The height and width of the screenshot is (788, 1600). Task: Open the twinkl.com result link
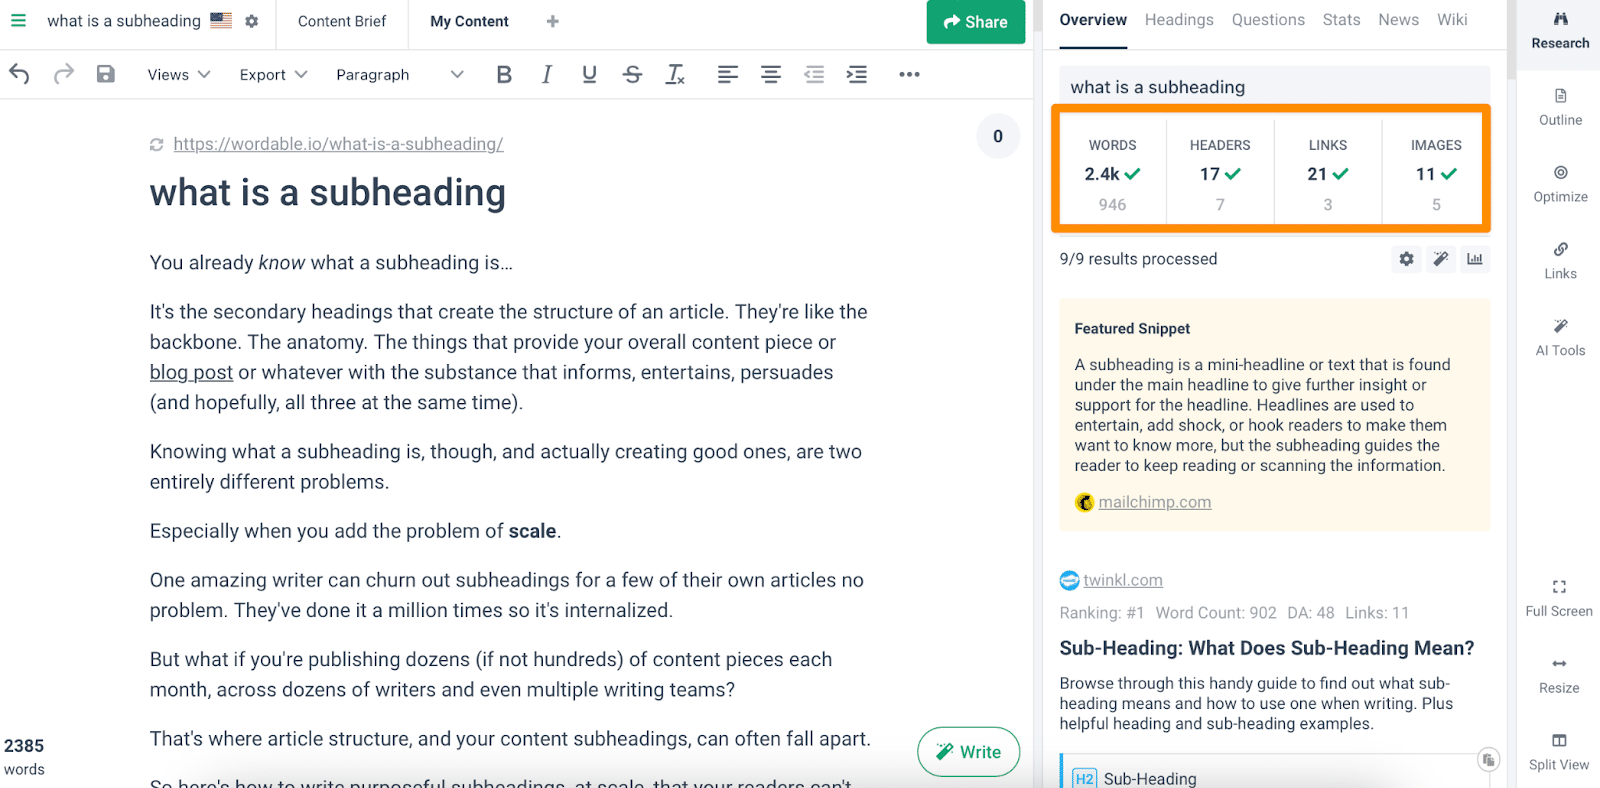click(x=1123, y=580)
